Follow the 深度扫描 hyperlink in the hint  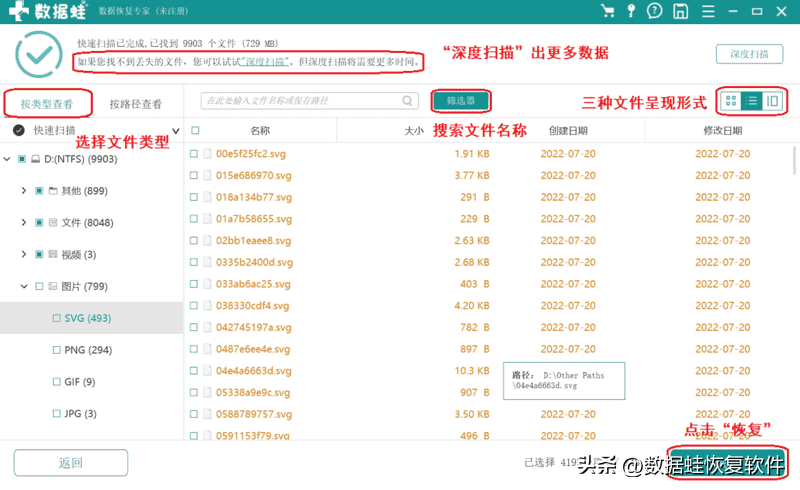[265, 62]
